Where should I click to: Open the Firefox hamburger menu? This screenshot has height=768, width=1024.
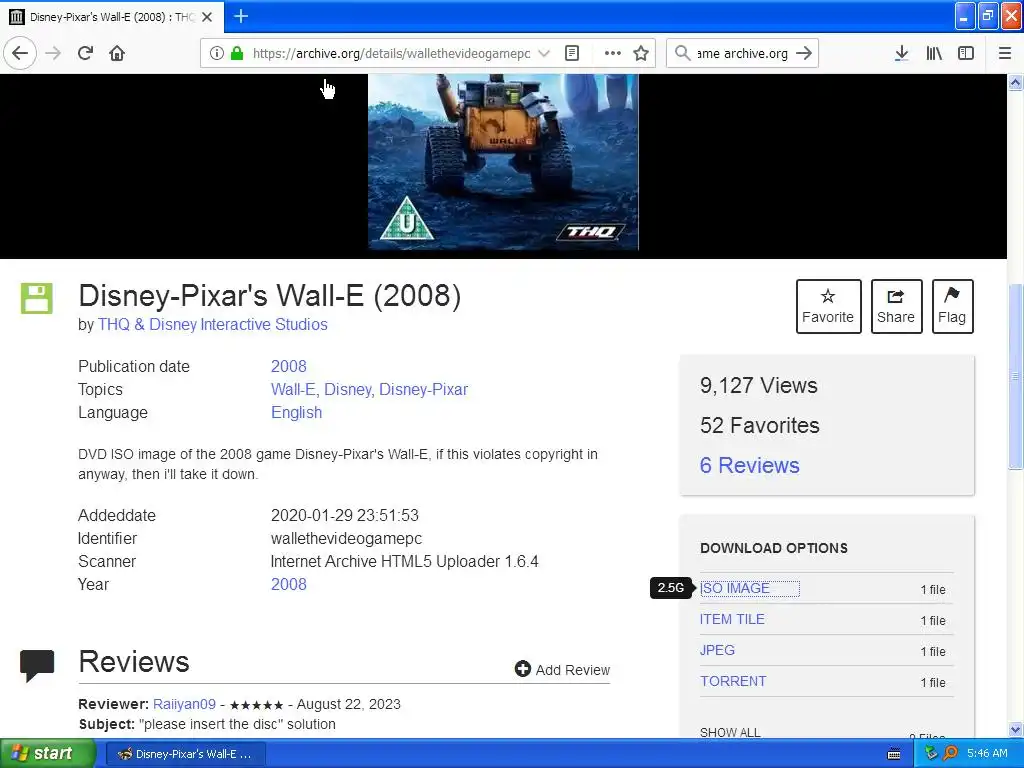[1004, 53]
